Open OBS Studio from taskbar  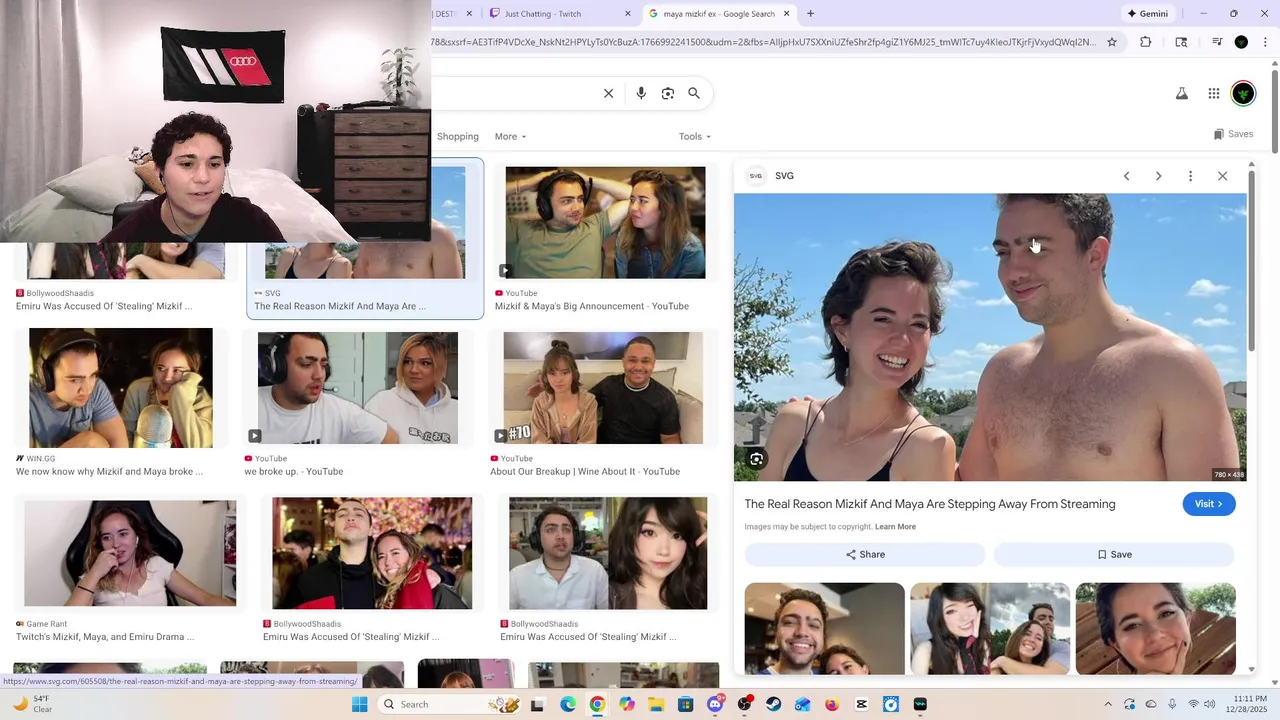click(744, 704)
